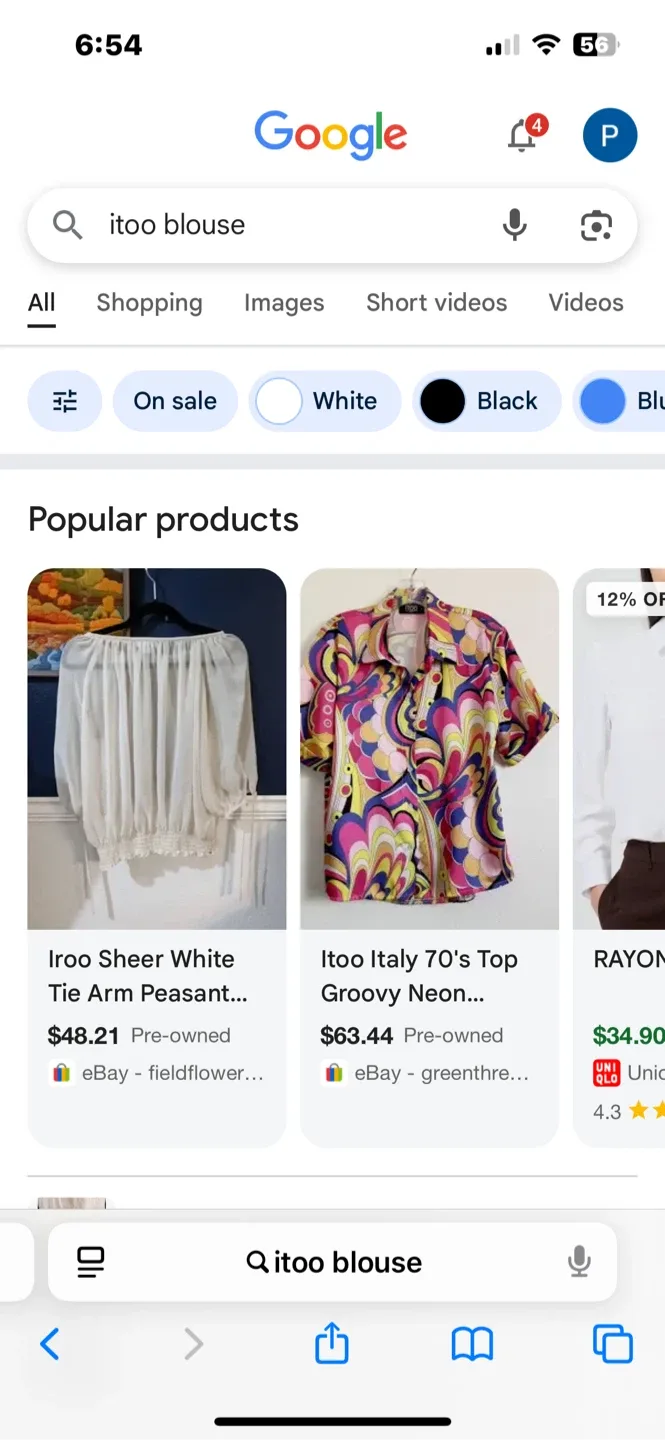Open Safari page settings menu icon
This screenshot has height=1440, width=665.
pyautogui.click(x=91, y=1262)
